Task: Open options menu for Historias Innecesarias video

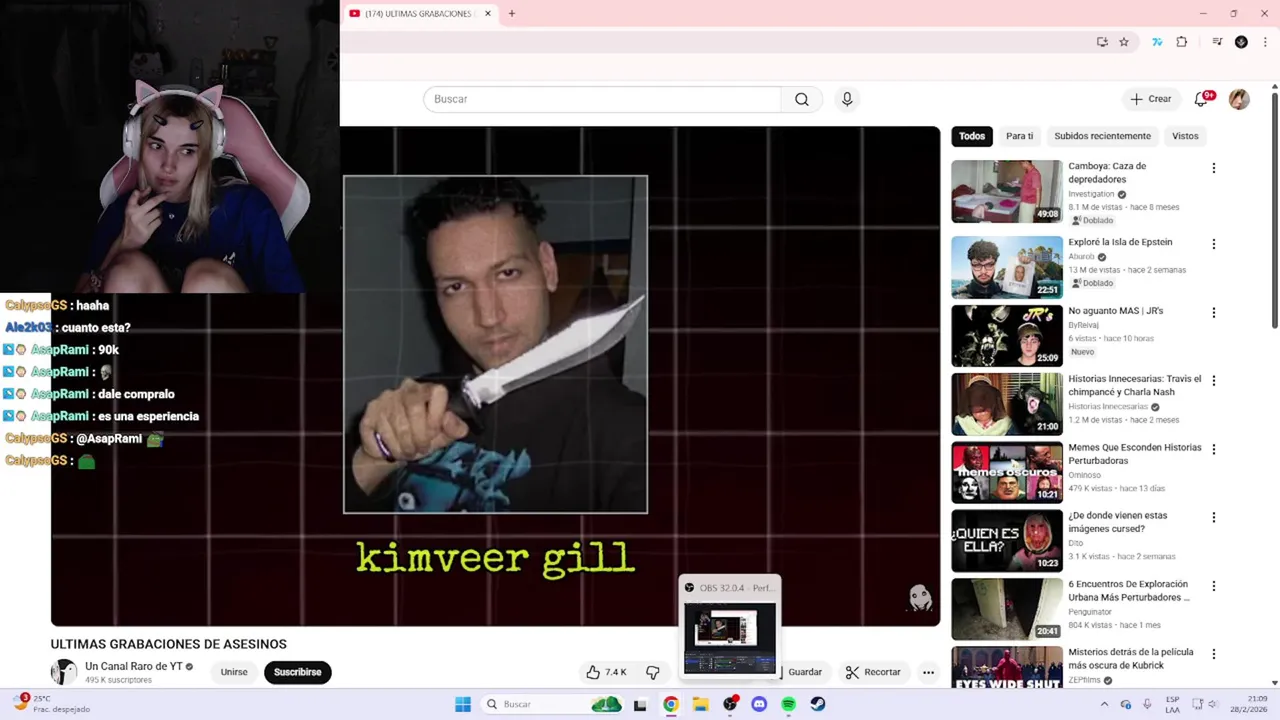Action: [x=1214, y=380]
